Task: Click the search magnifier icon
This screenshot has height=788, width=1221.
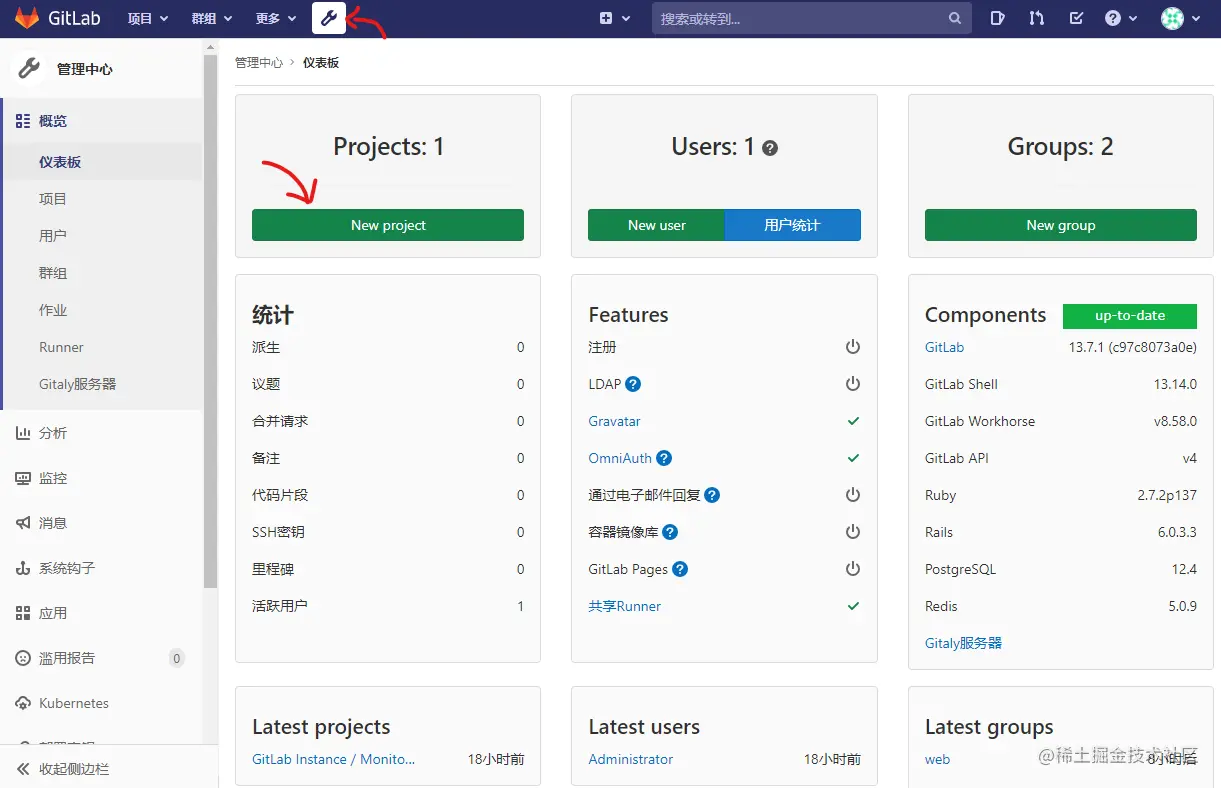Action: point(955,18)
